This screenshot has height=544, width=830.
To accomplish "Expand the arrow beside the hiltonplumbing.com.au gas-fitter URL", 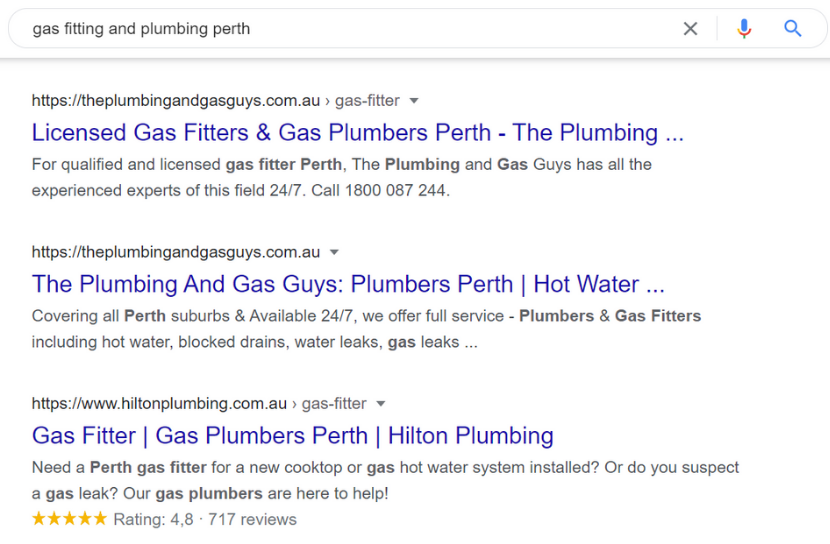I will [x=381, y=404].
